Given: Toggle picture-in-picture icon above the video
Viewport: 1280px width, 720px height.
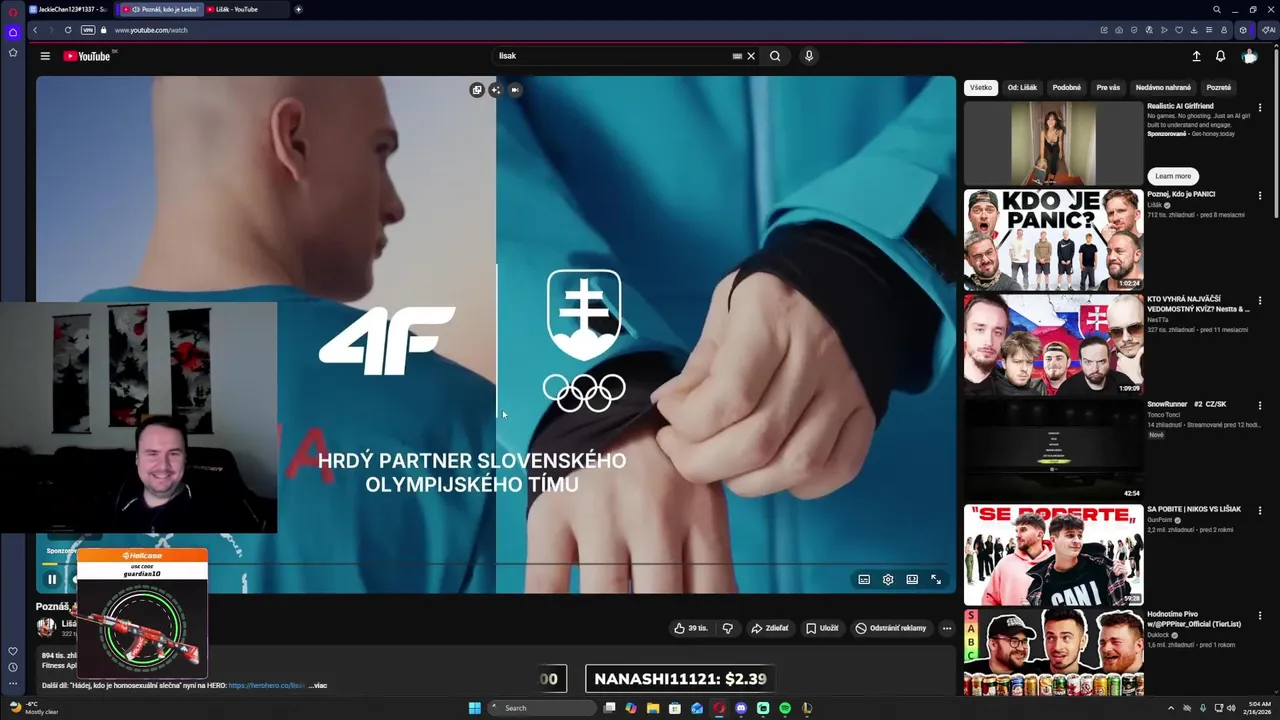Looking at the screenshot, I should tap(477, 90).
